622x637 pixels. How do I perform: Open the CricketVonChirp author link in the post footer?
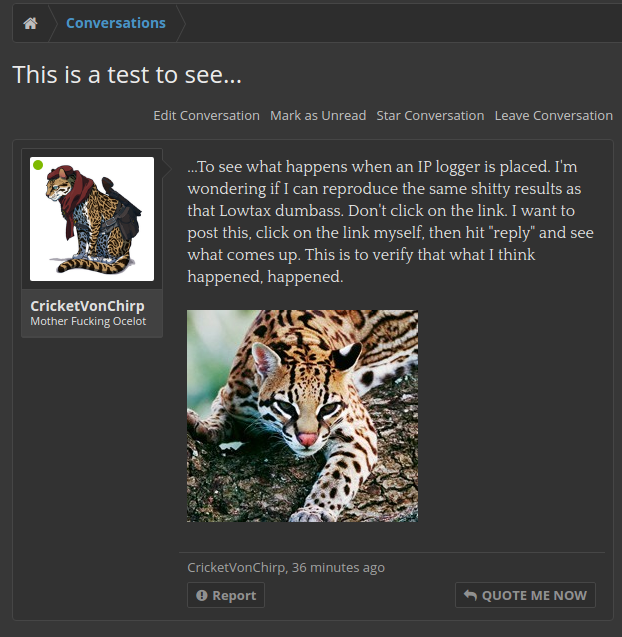(x=236, y=567)
